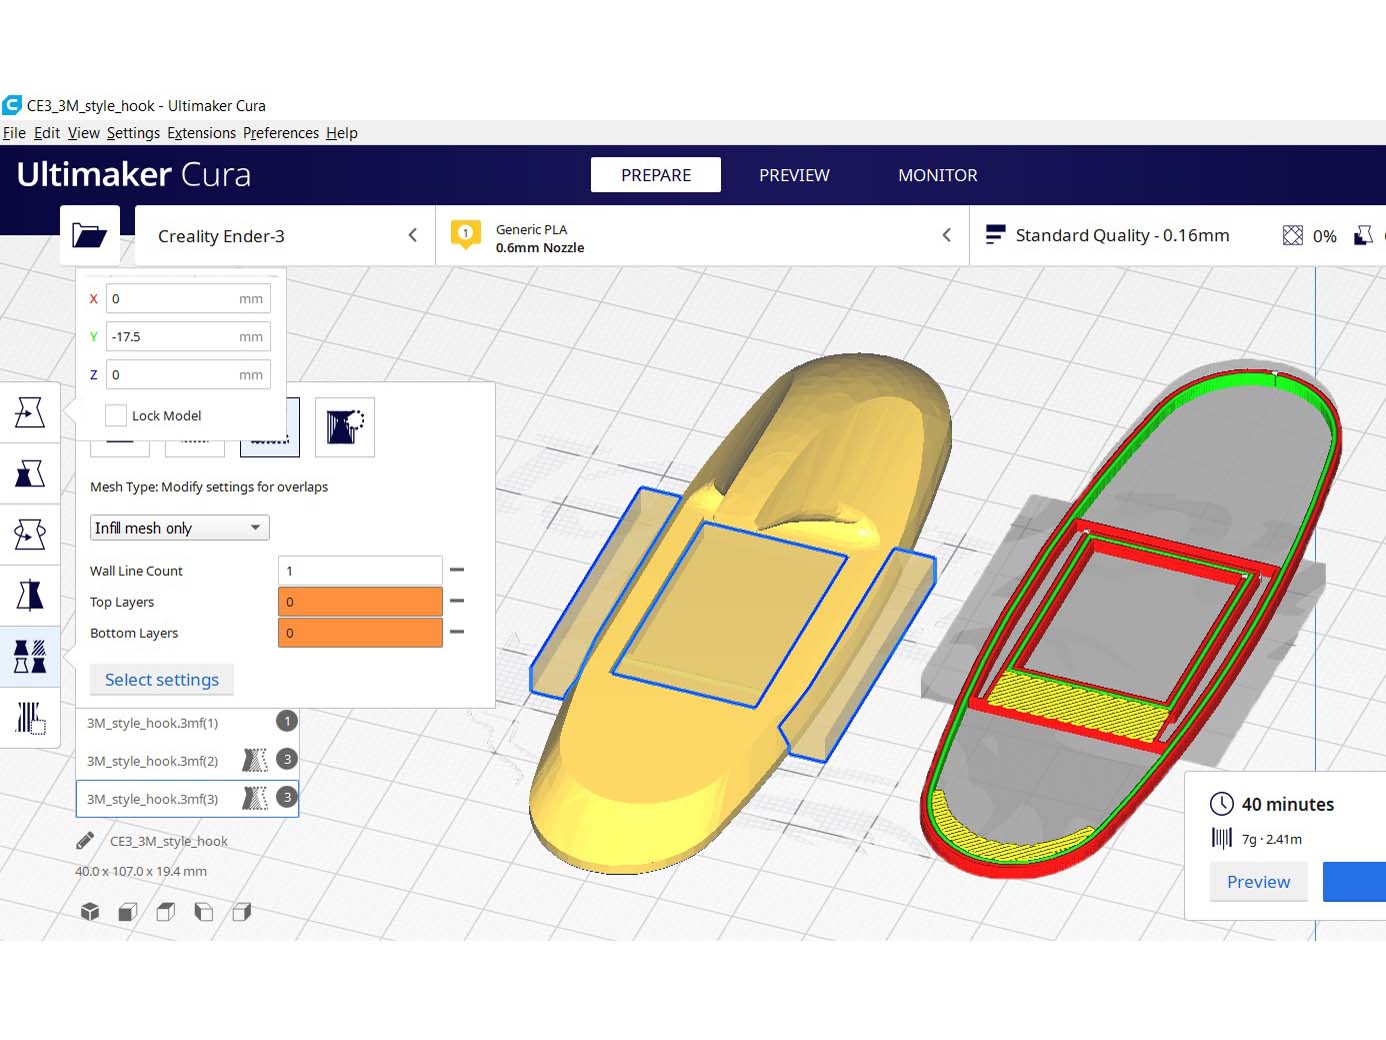Image resolution: width=1386 pixels, height=1040 pixels.
Task: Switch to the PREVIEW stage
Action: point(794,175)
